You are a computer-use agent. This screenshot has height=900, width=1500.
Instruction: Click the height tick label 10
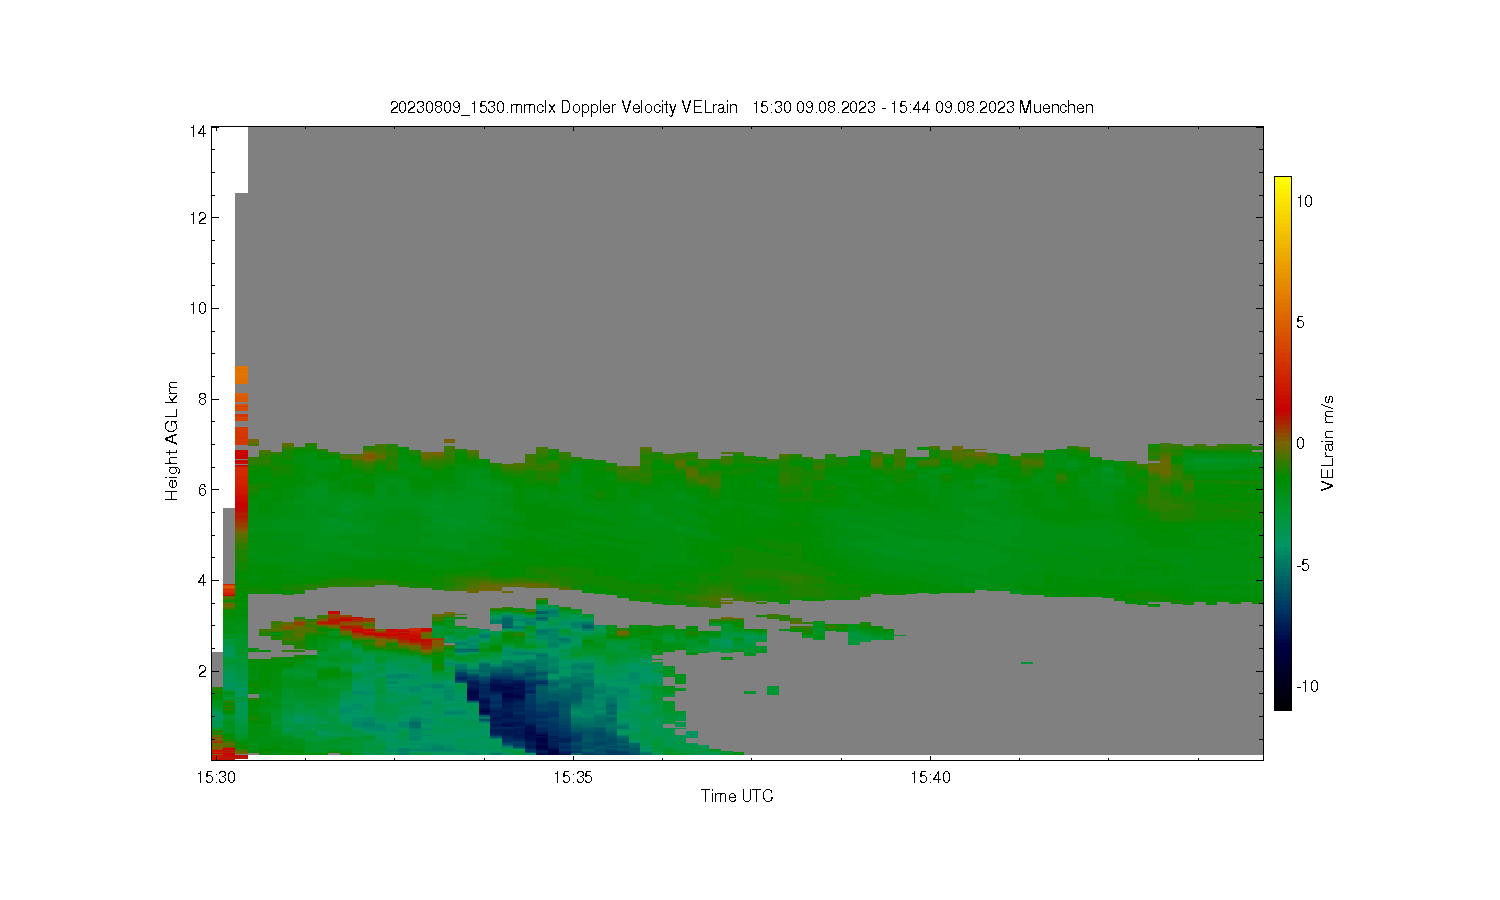tap(198, 308)
